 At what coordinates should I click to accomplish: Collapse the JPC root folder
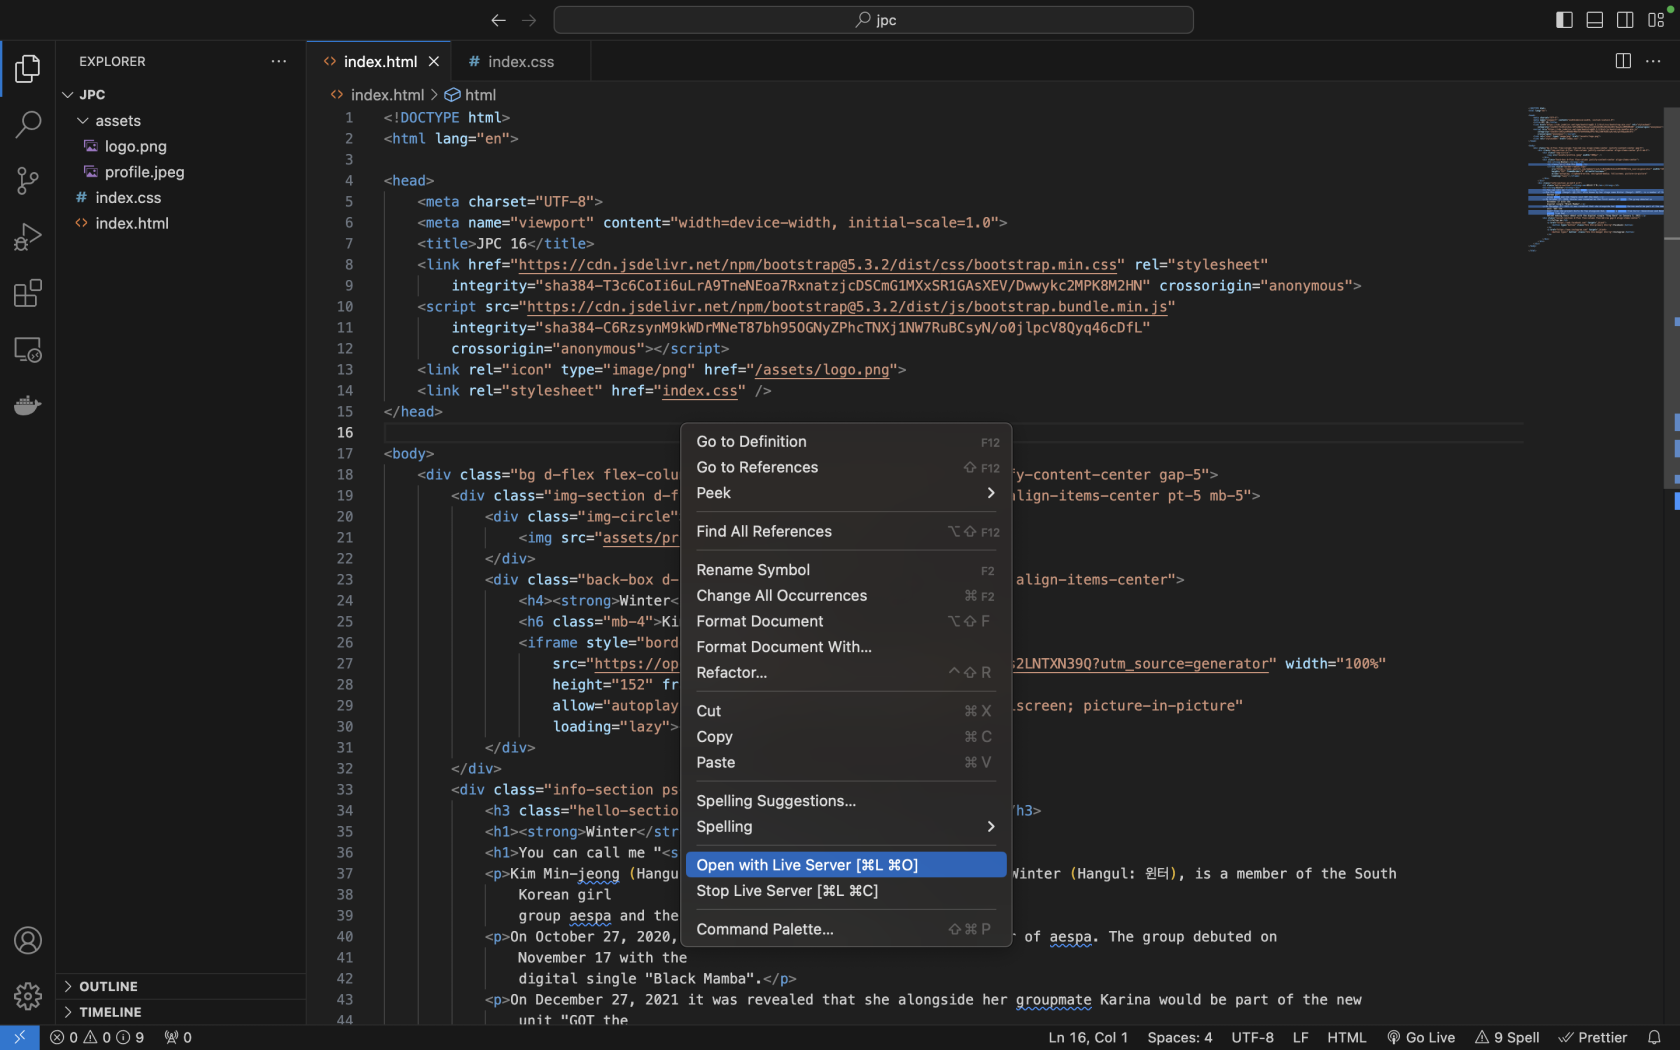point(68,94)
